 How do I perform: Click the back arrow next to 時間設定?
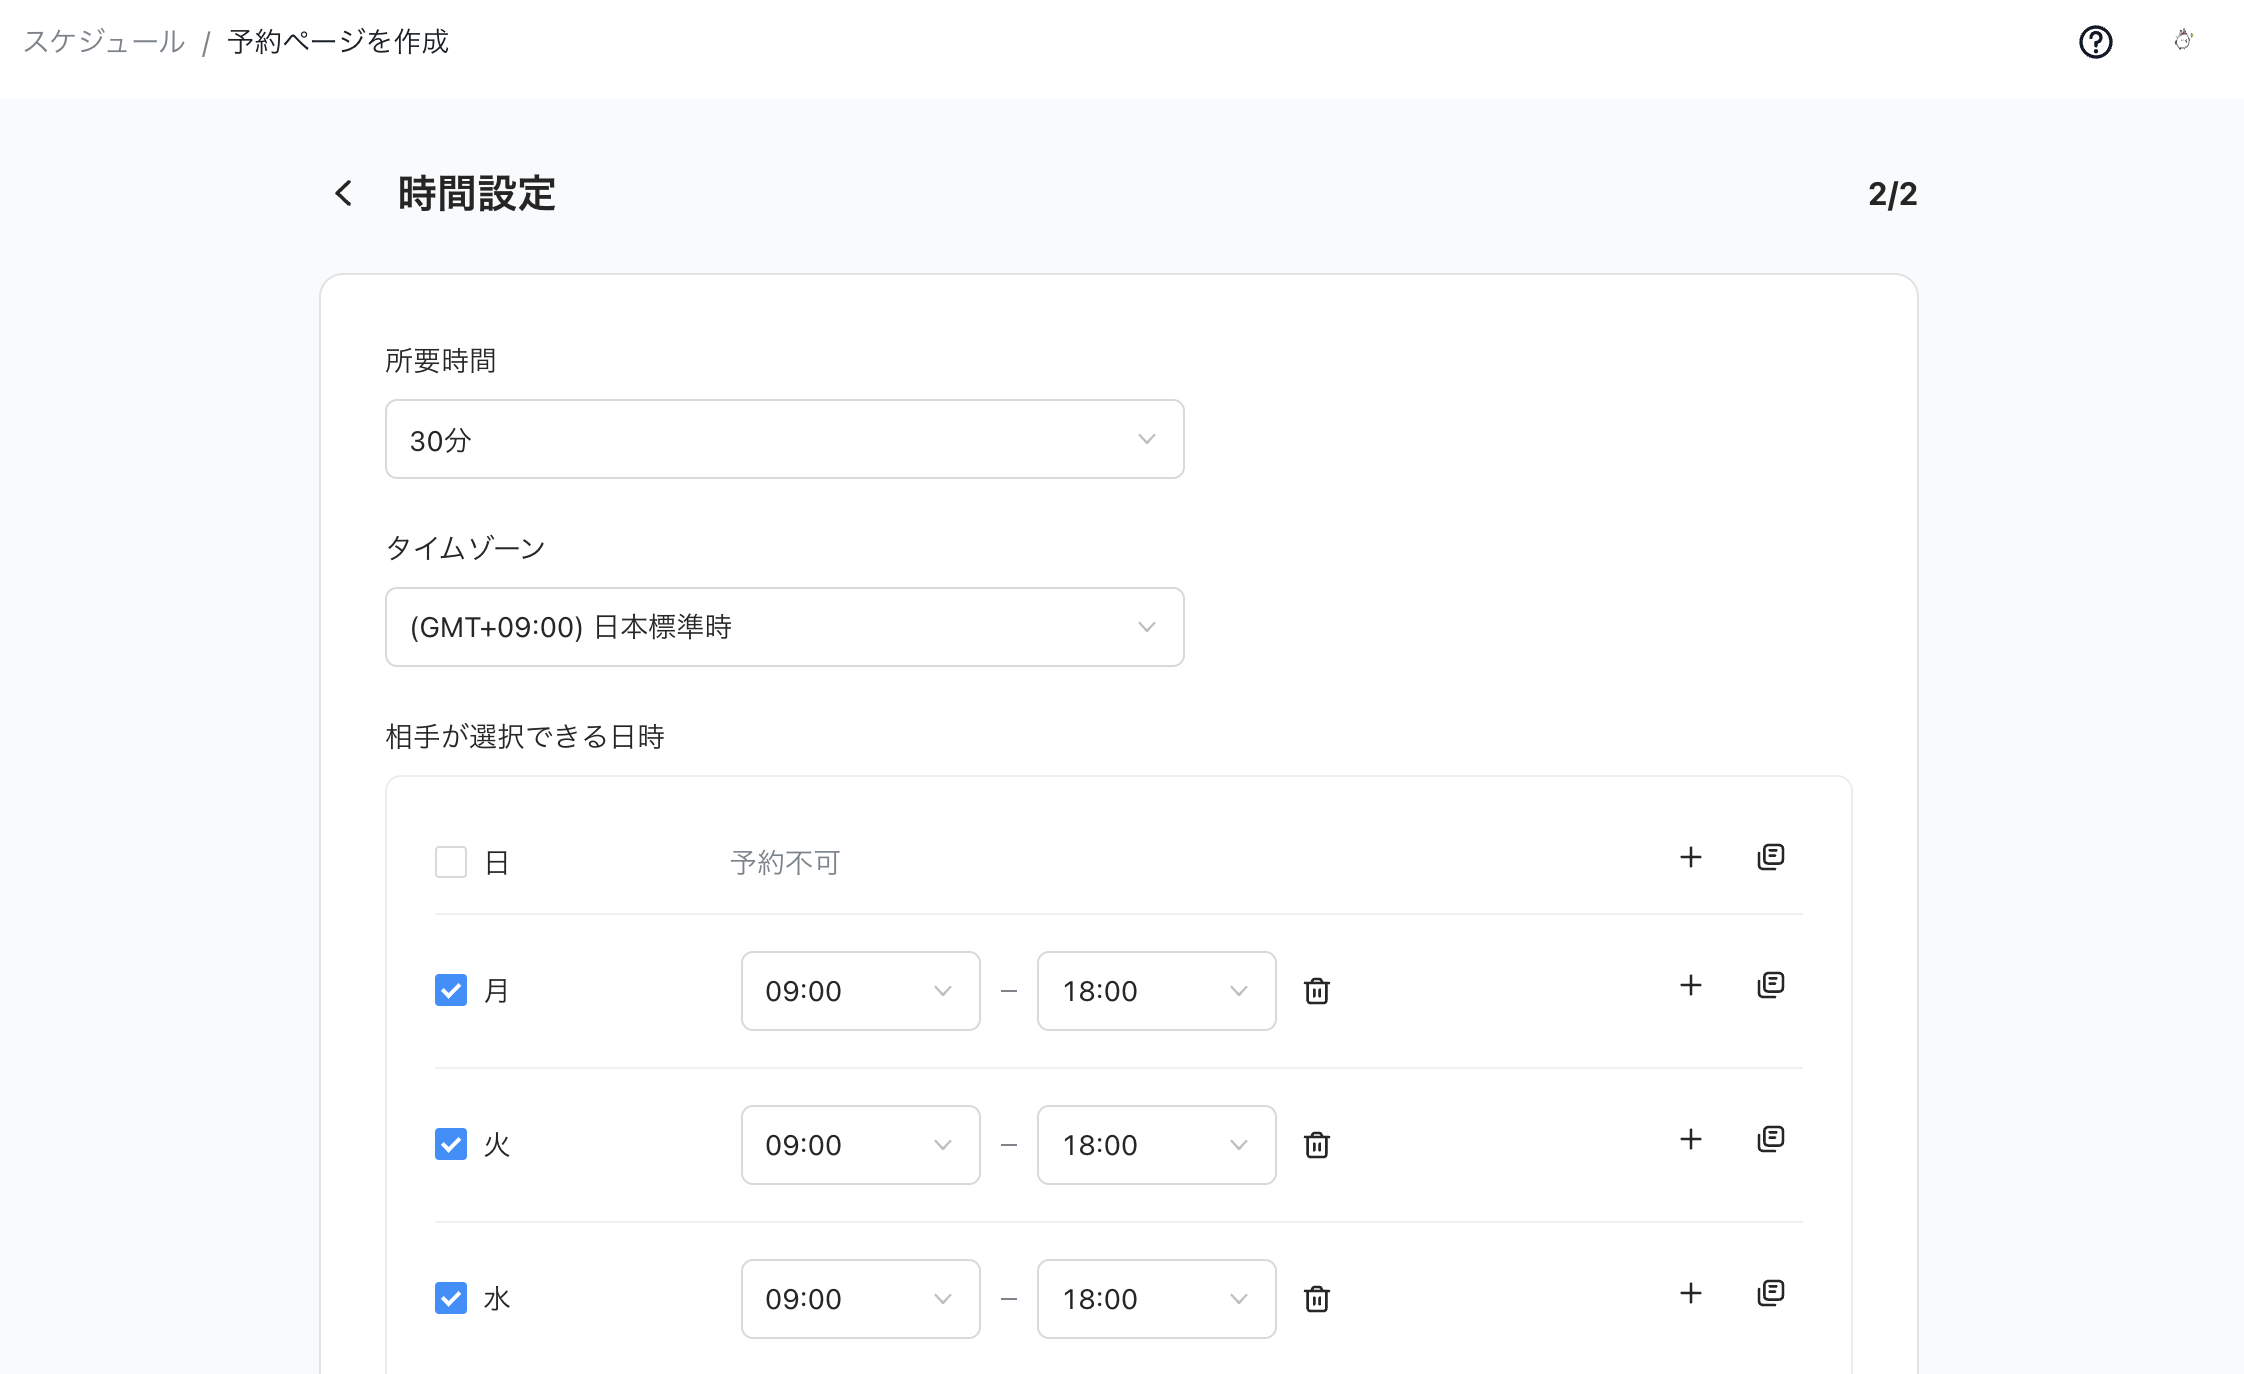click(343, 193)
